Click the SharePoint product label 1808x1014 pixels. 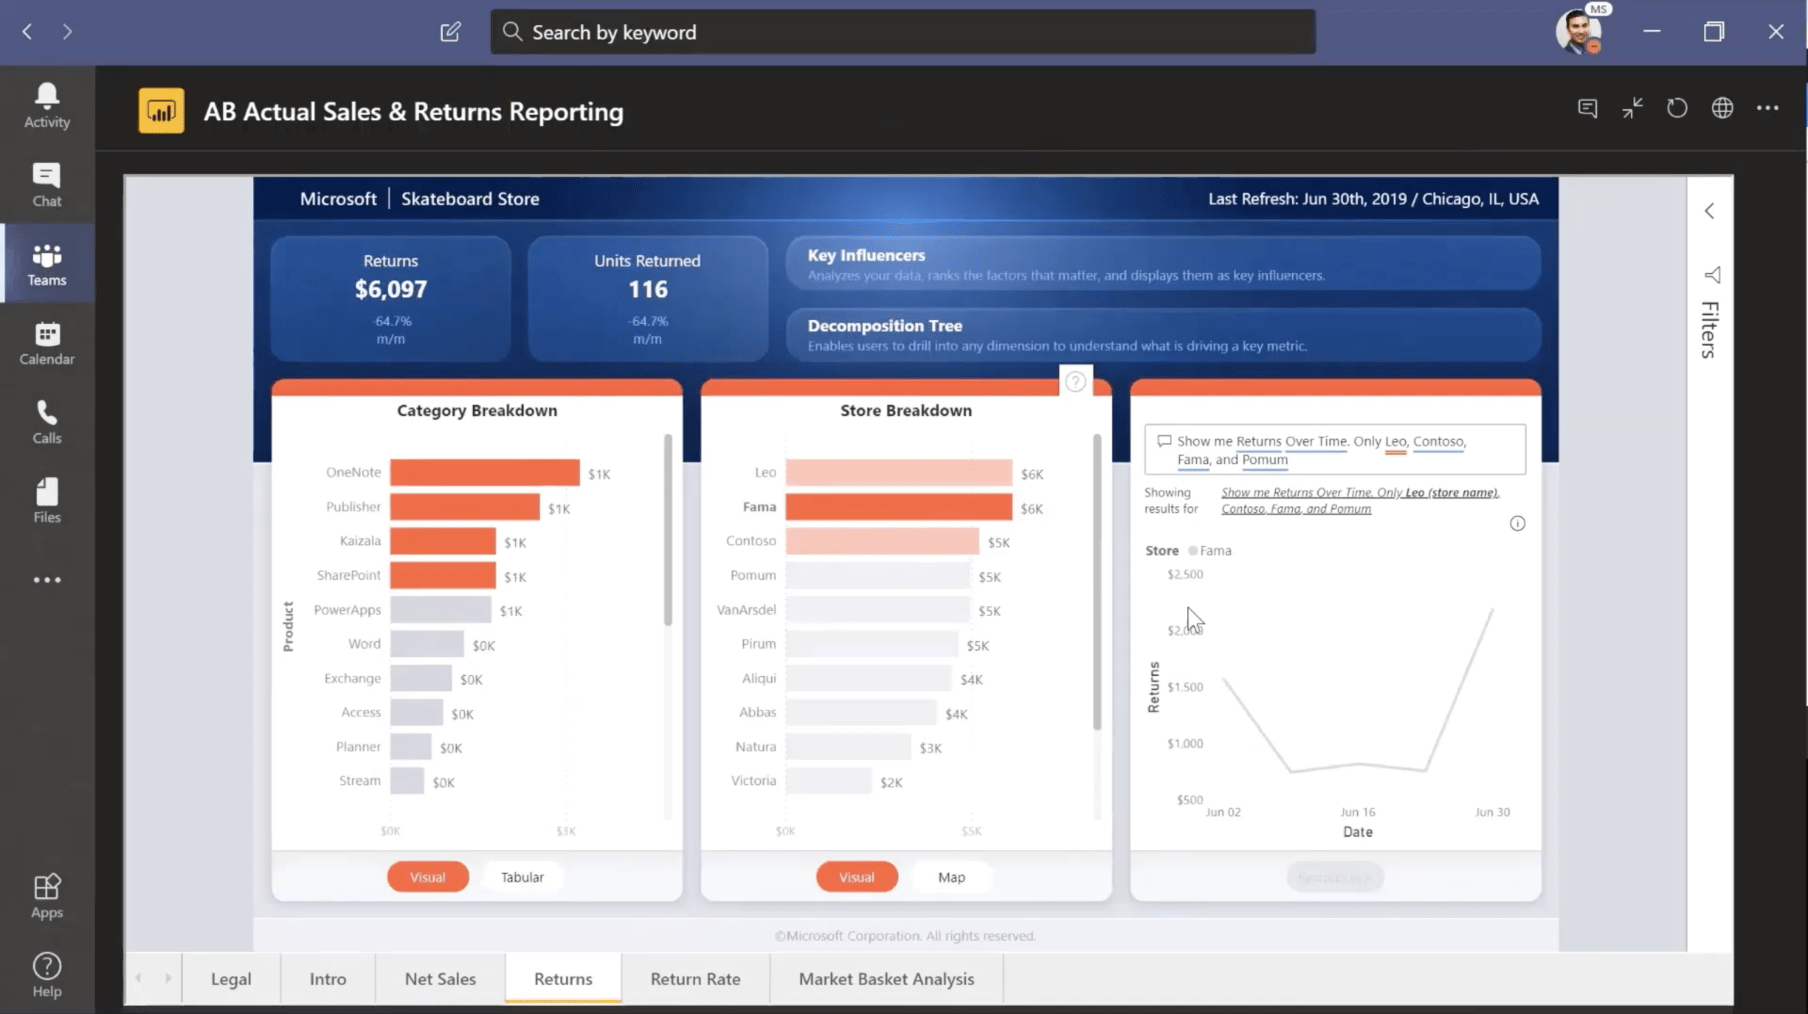(x=349, y=575)
